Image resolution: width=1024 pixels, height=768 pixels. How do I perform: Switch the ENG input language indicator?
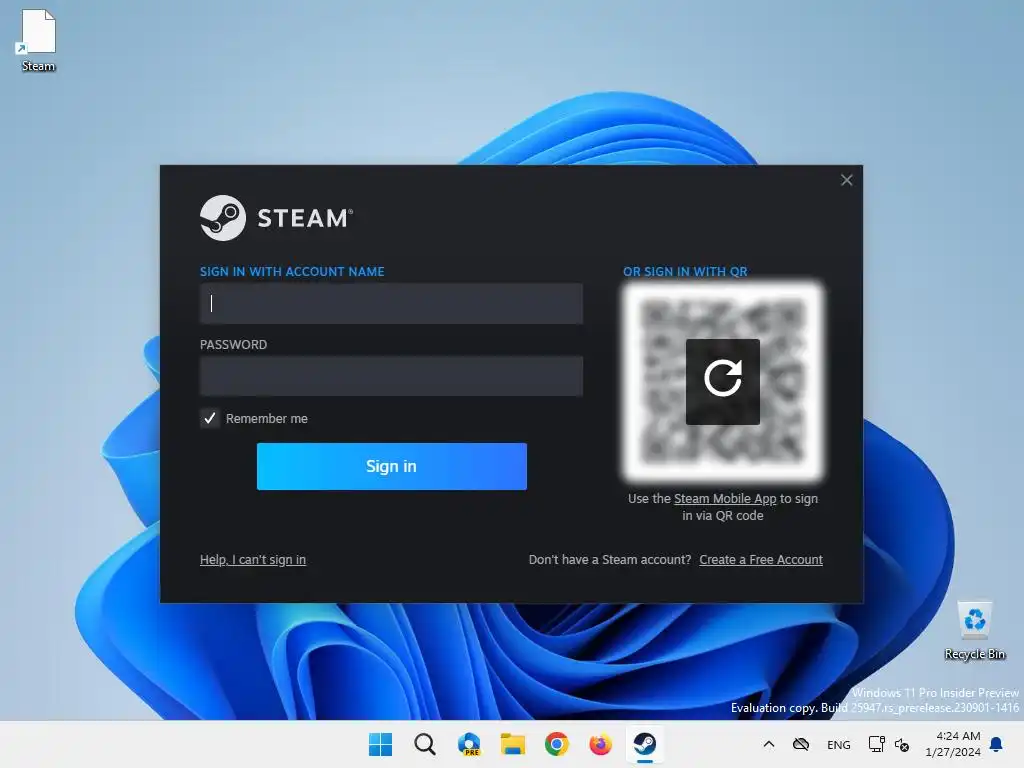[839, 744]
